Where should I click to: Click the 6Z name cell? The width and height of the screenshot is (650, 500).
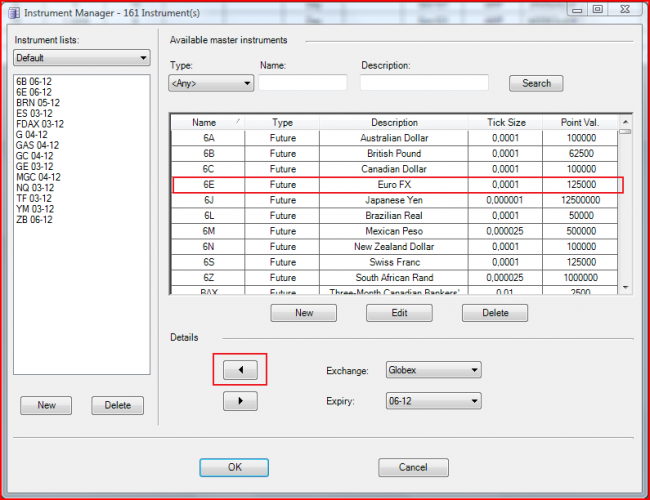208,278
